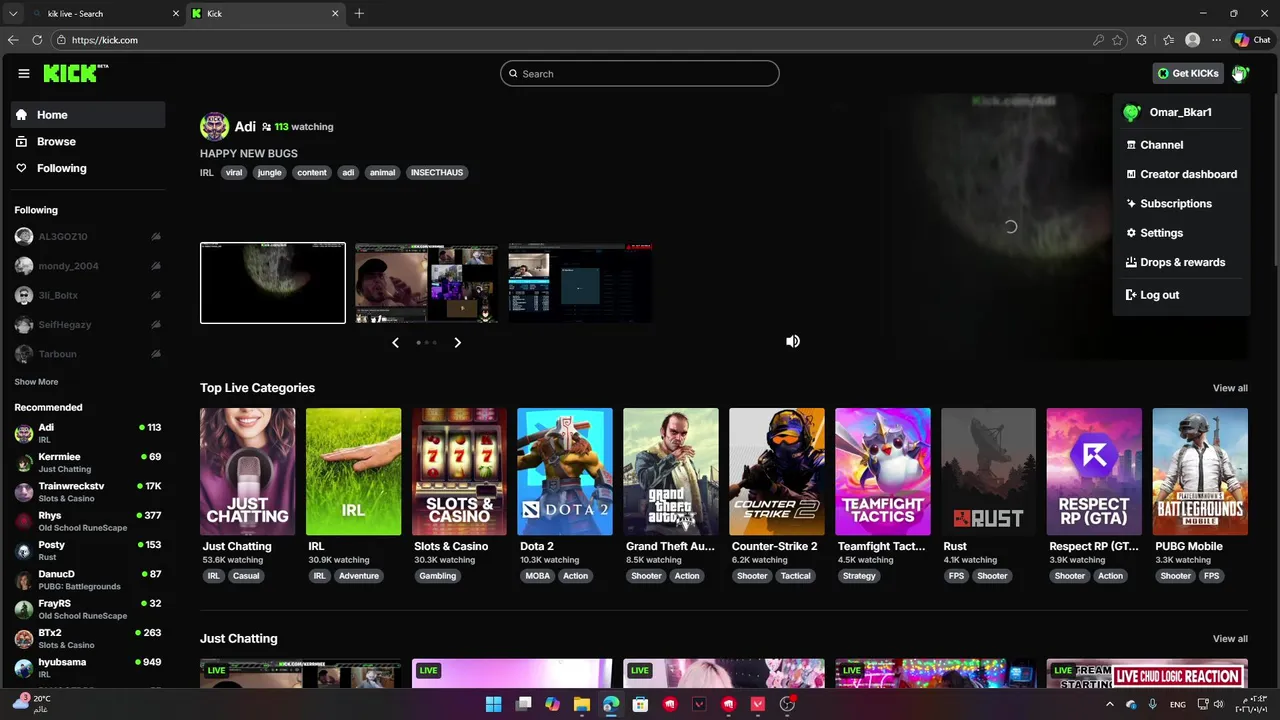The width and height of the screenshot is (1280, 720).
Task: View all Just Chatting streams
Action: point(1230,639)
